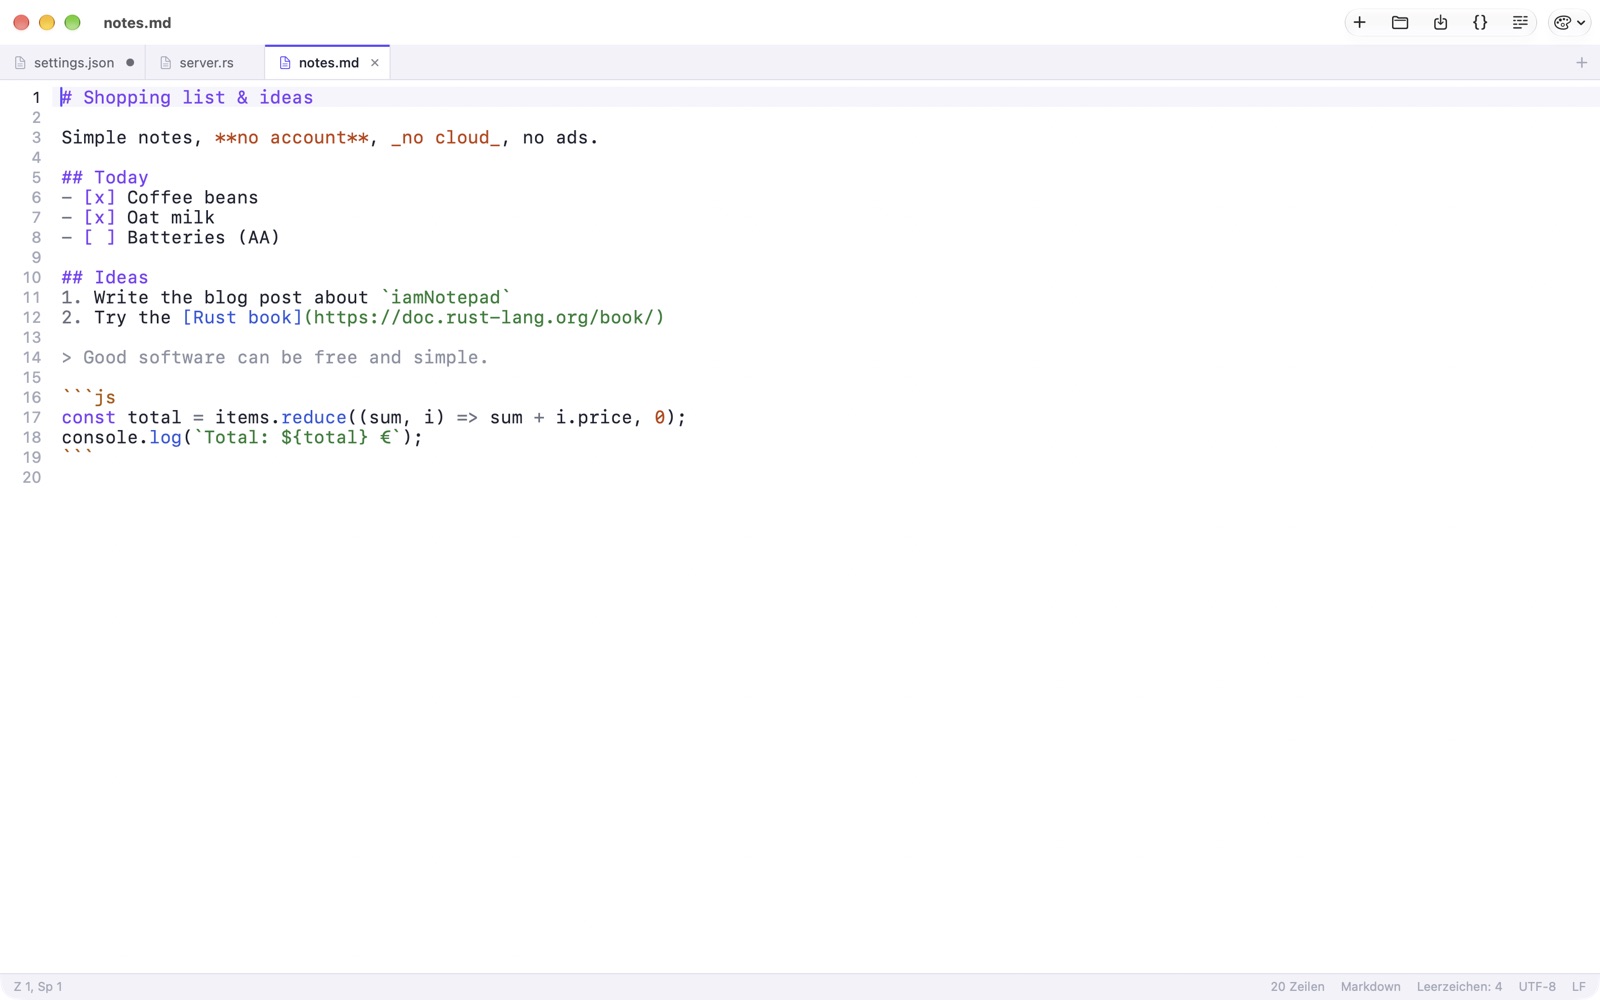Select the notes.md tab

328,63
